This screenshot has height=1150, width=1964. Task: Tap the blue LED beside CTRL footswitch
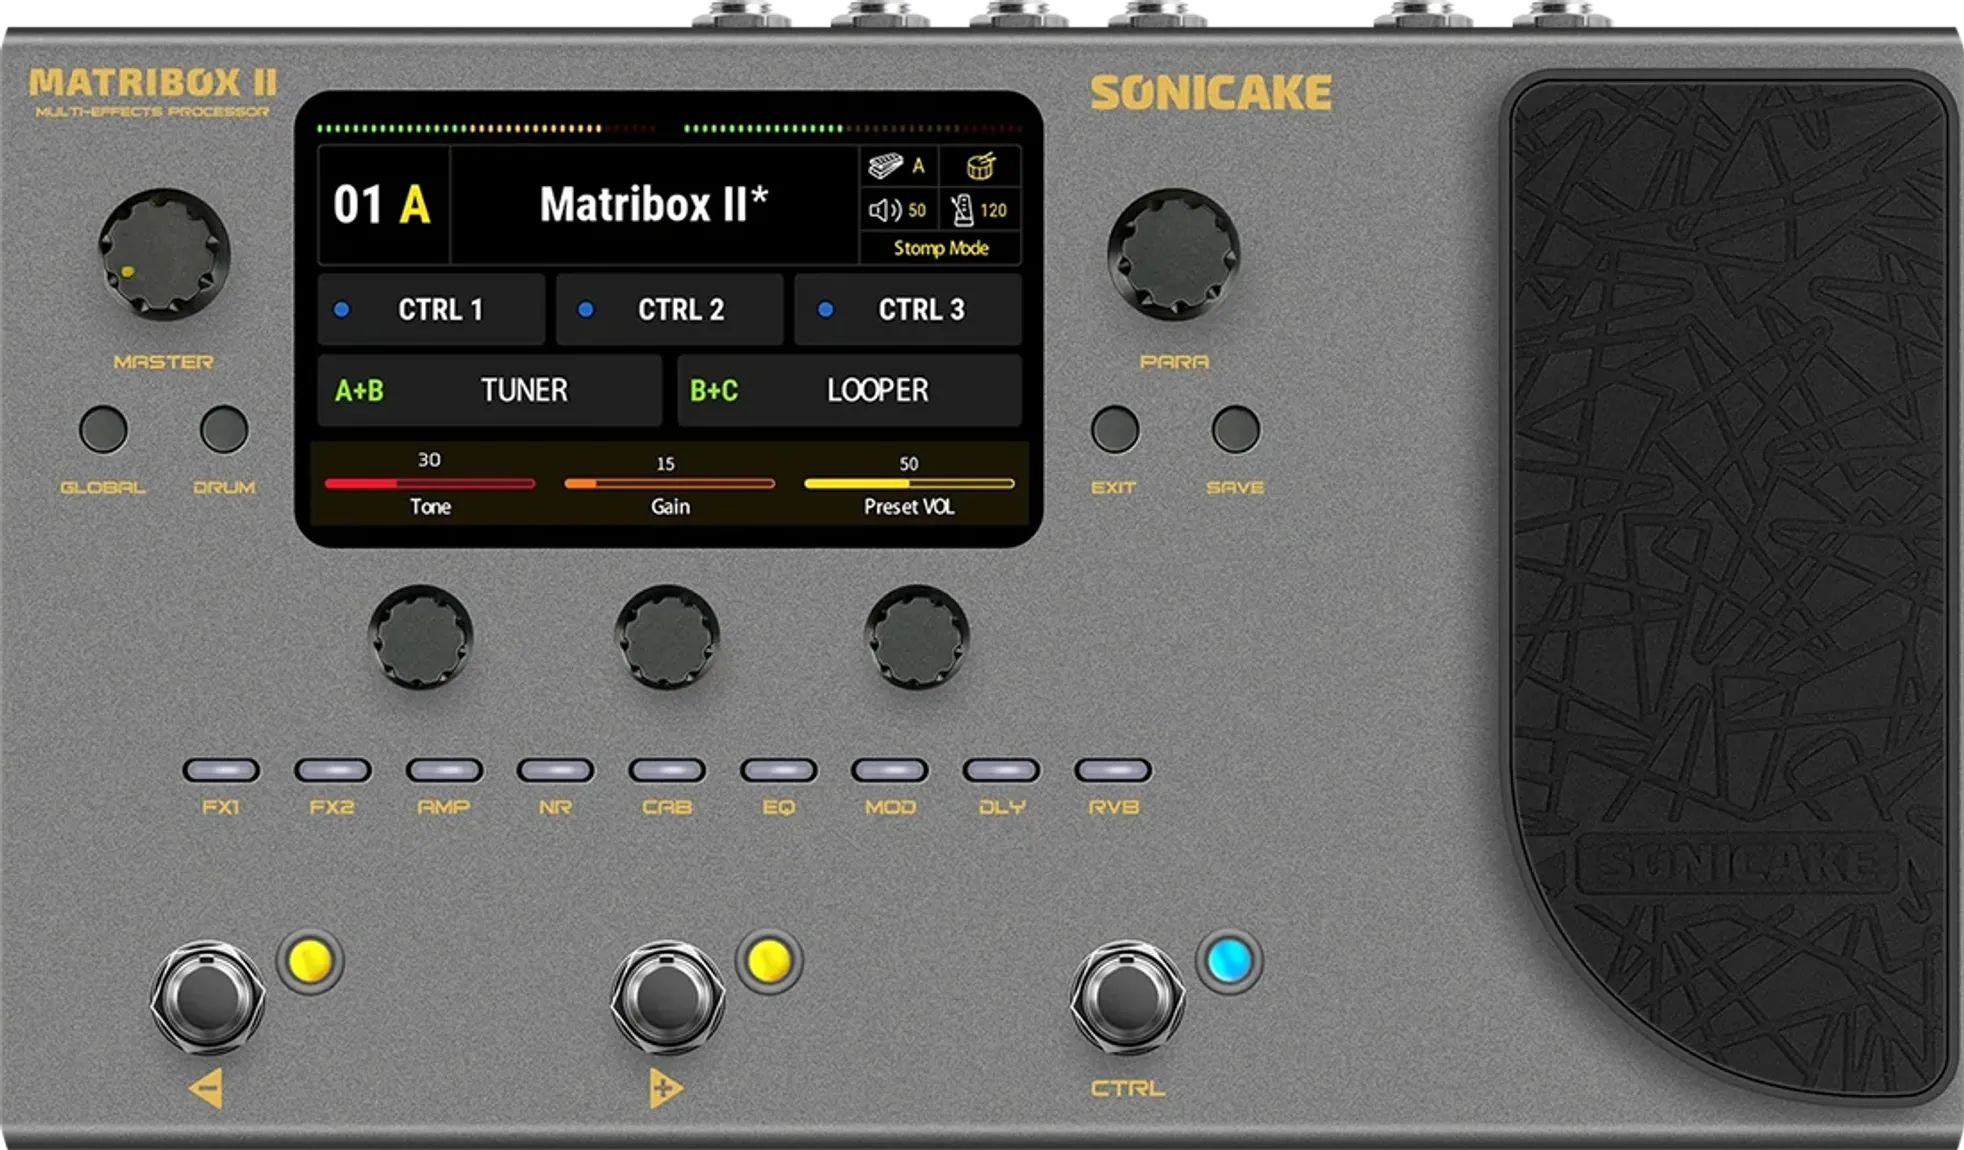tap(1229, 961)
